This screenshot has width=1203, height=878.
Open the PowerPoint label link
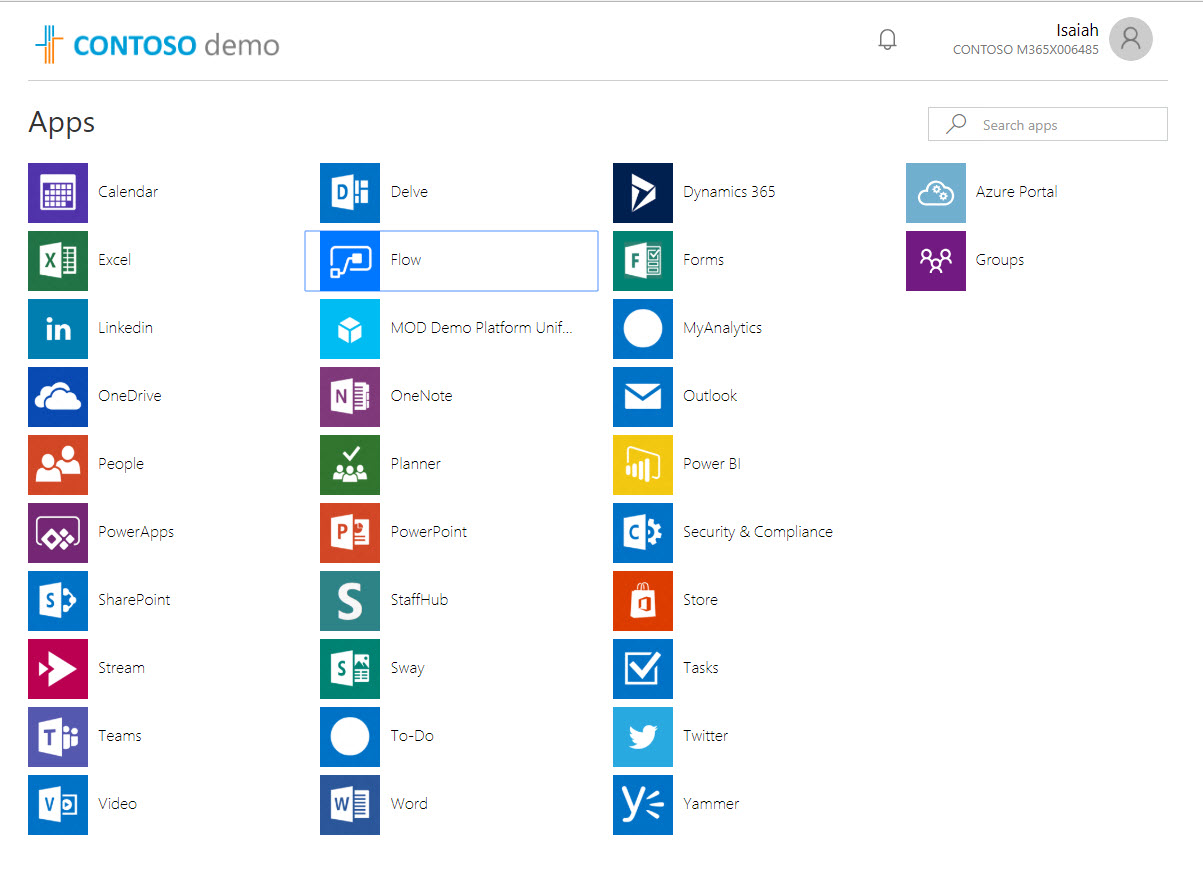429,532
